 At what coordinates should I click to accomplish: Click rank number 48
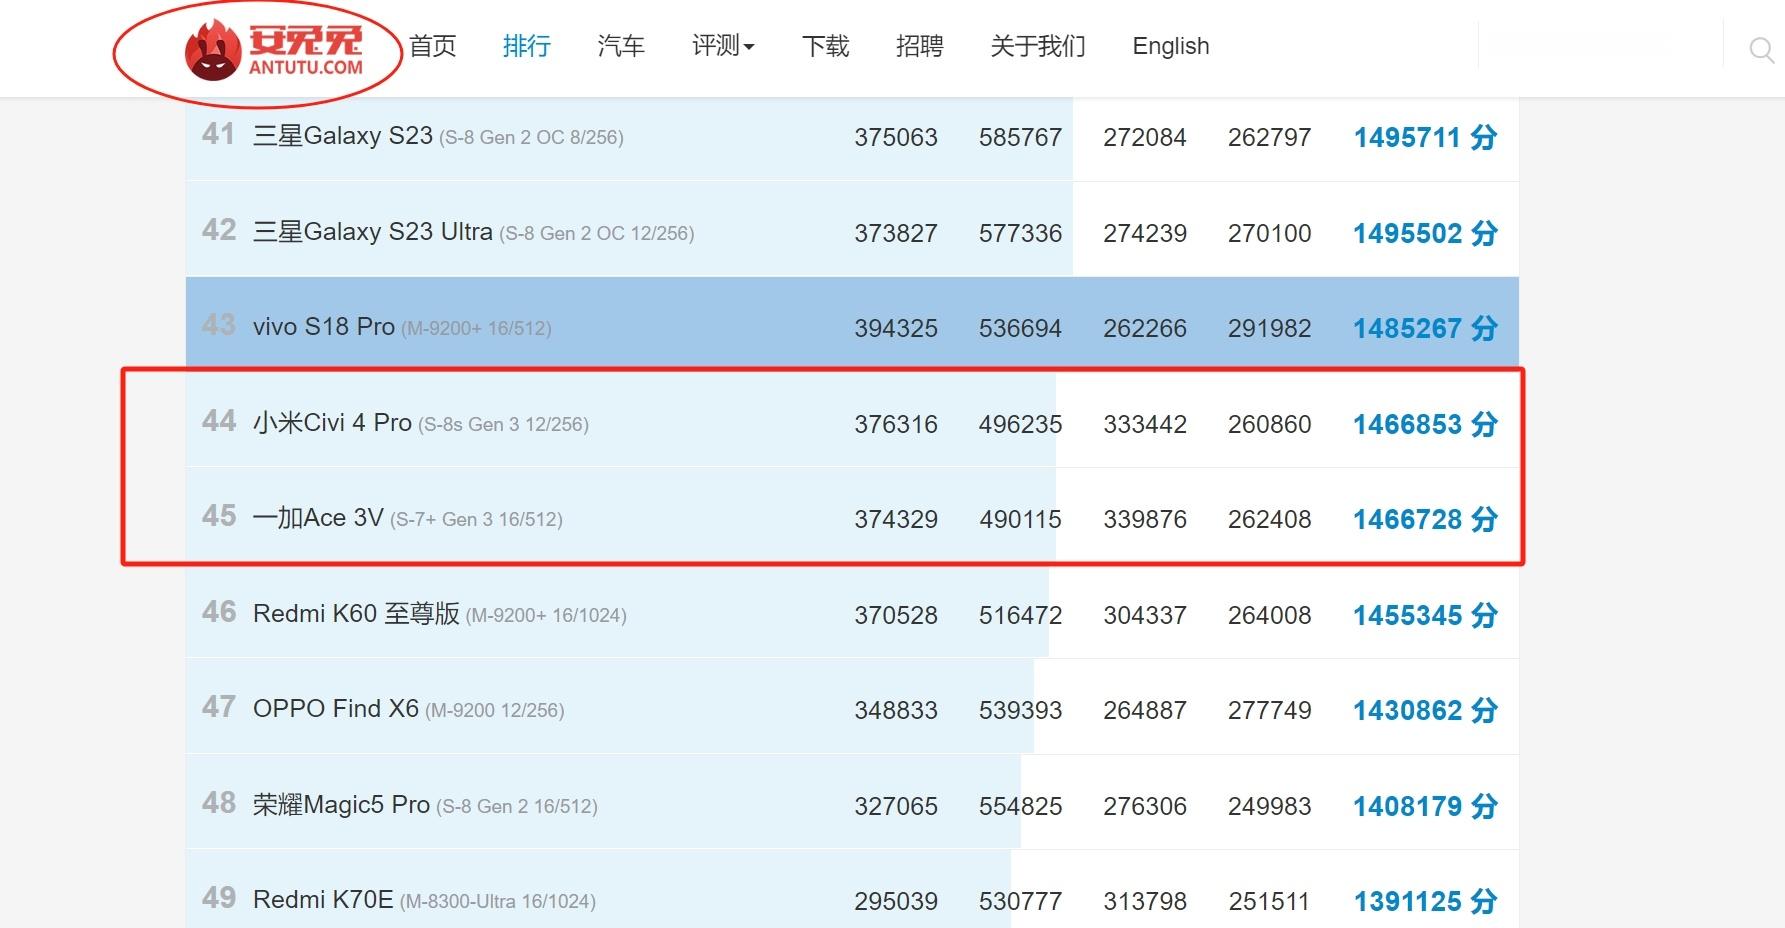(219, 803)
